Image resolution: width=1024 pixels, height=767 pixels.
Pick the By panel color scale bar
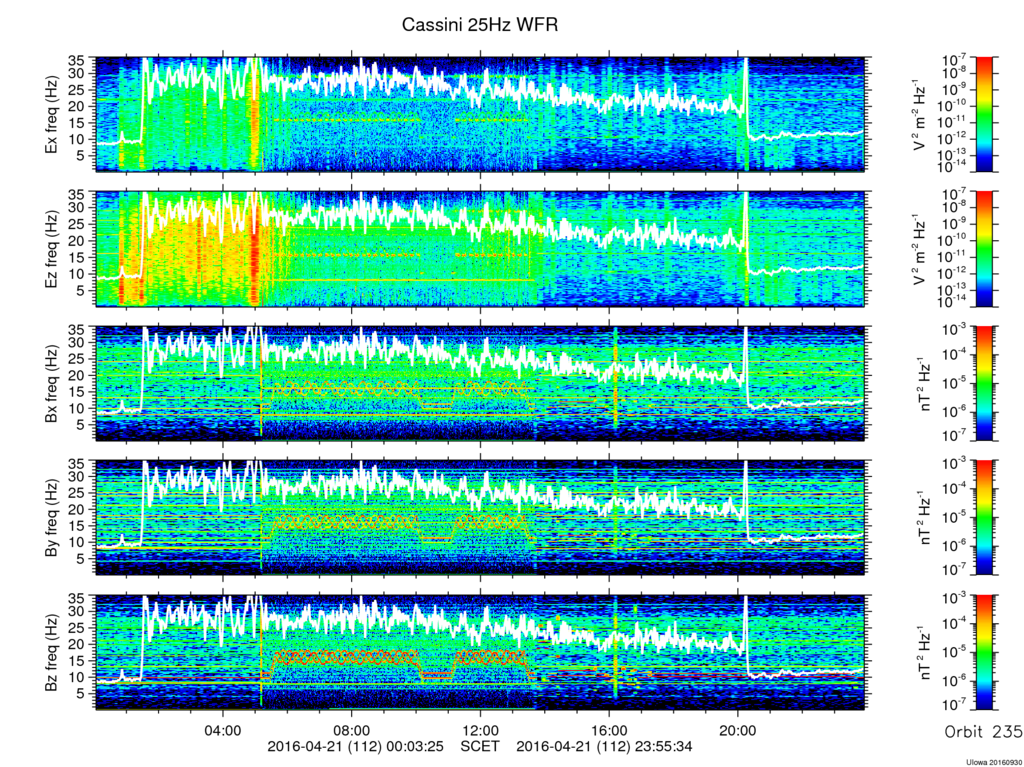click(x=984, y=517)
